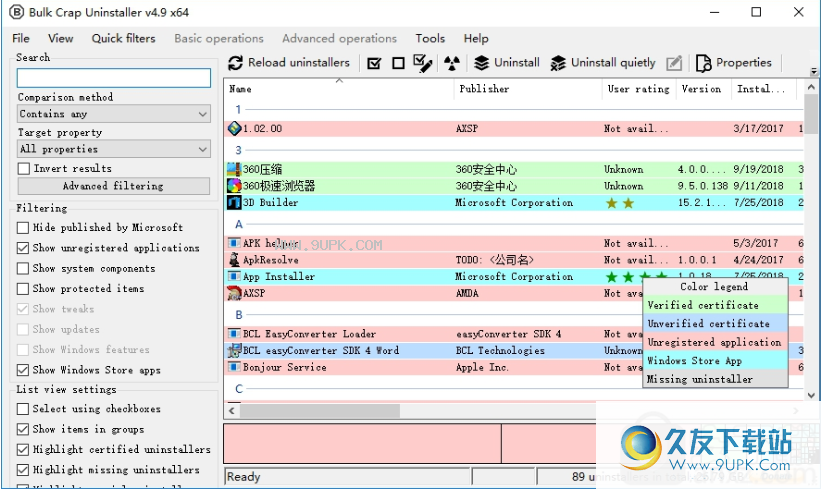822x495 pixels.
Task: Click the AXSP app icon in group A
Action: click(x=234, y=293)
